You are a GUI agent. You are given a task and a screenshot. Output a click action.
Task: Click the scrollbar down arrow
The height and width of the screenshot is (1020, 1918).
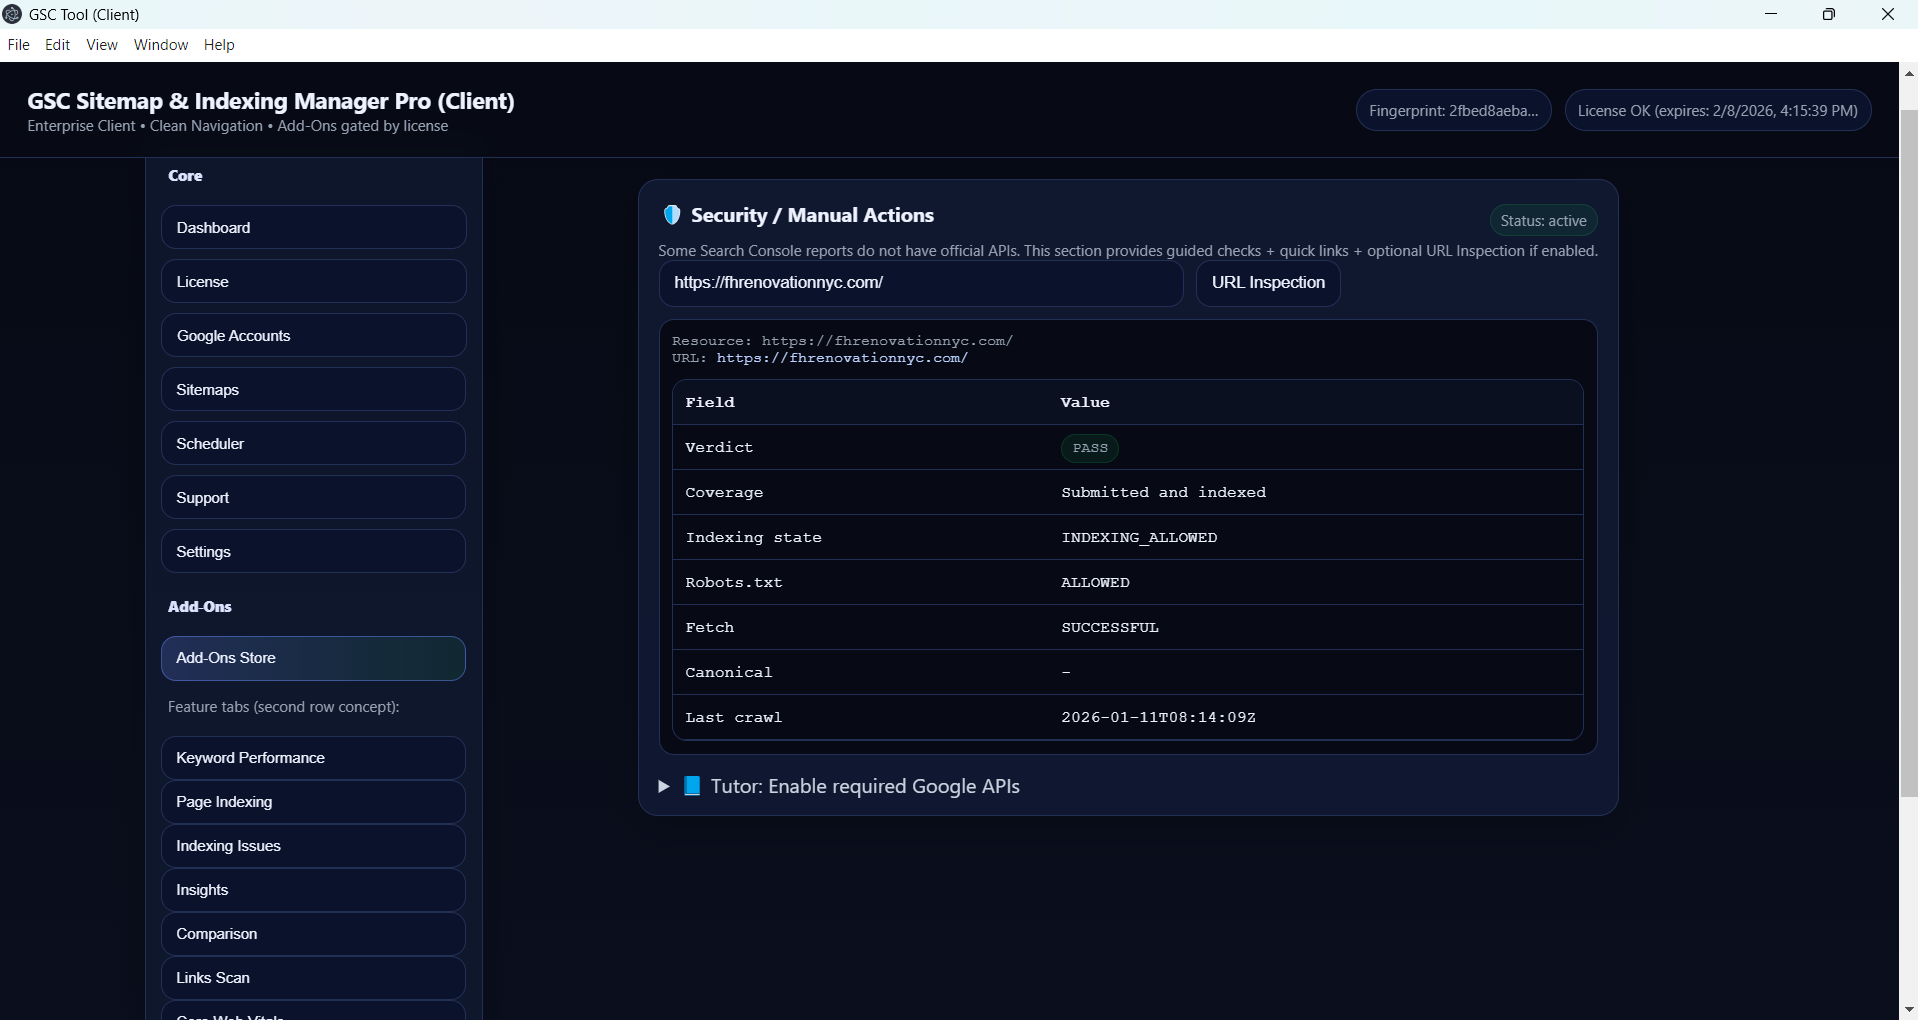tap(1908, 1010)
